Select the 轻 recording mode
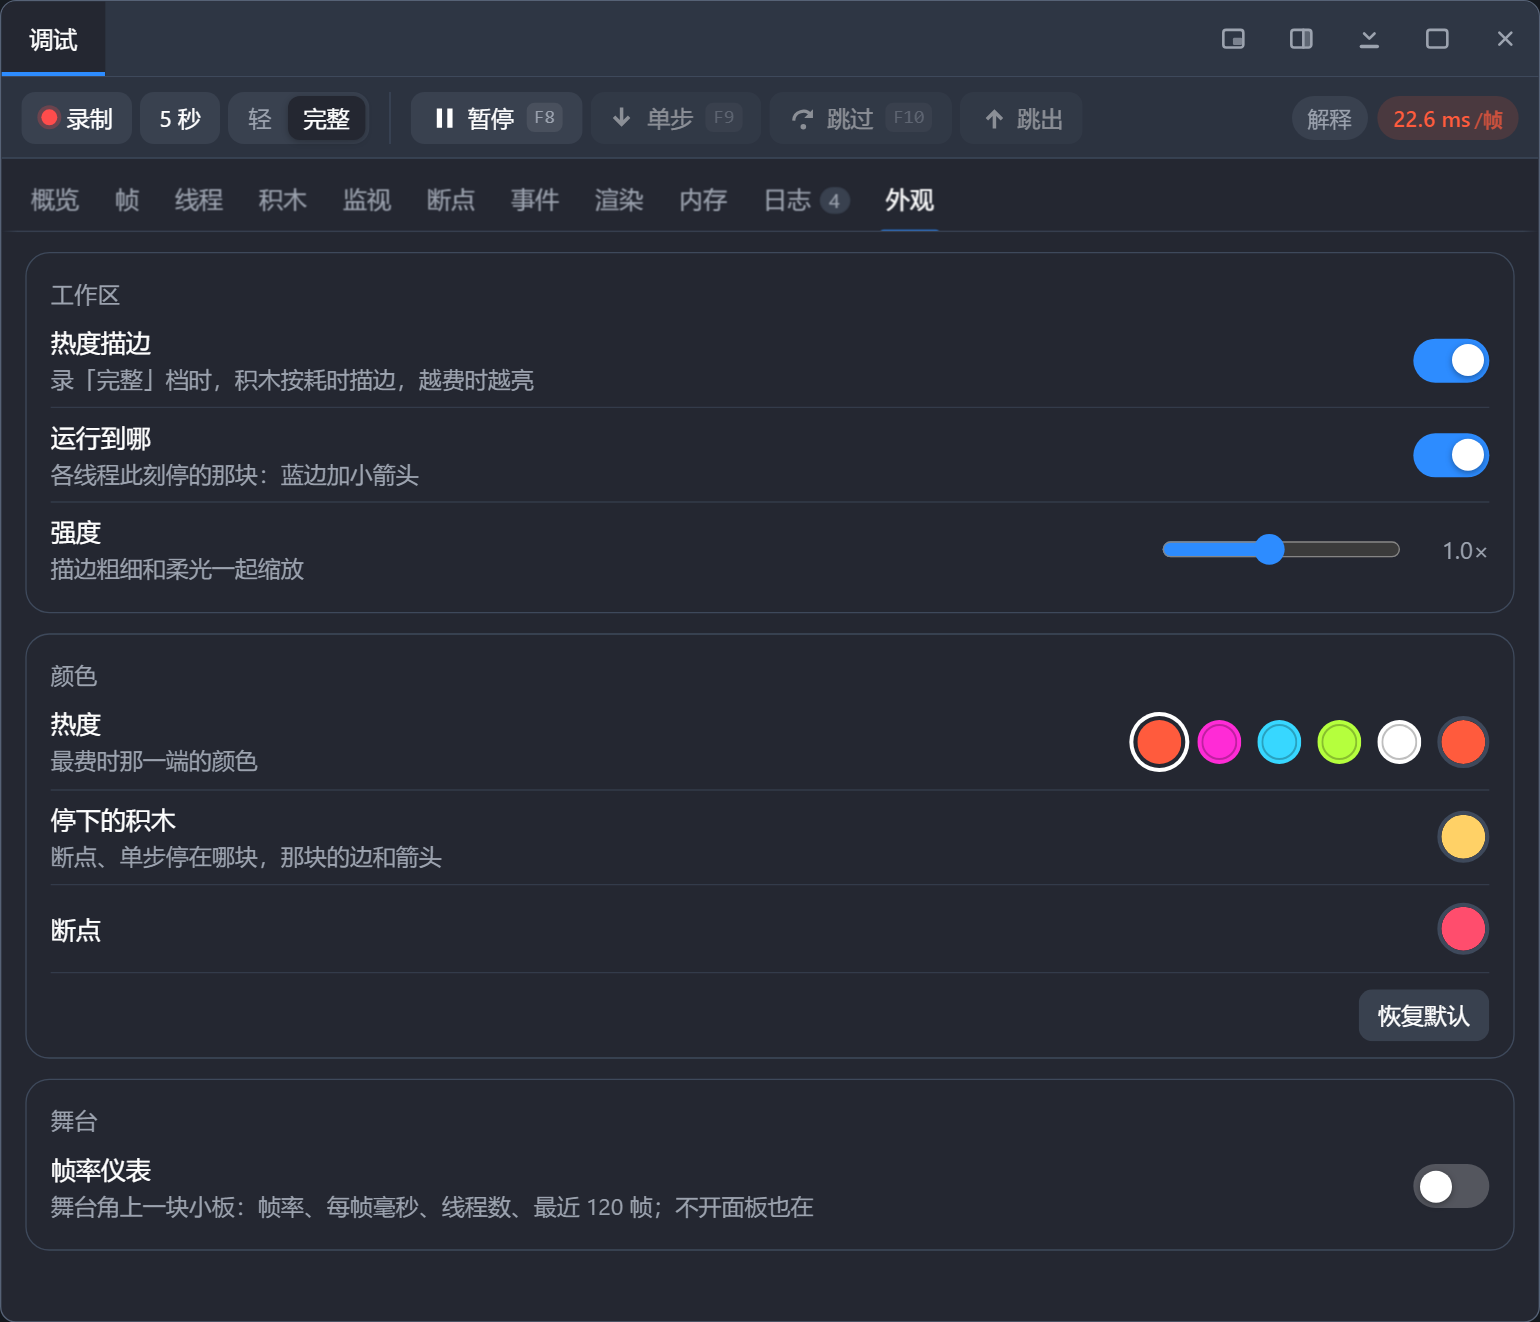Screen dimensions: 1540x1322 [260, 119]
